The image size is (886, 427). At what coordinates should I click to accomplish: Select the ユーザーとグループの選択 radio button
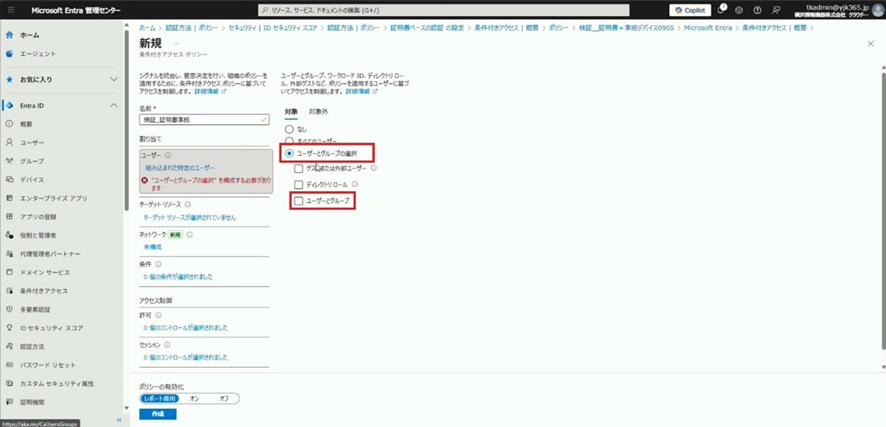point(290,154)
